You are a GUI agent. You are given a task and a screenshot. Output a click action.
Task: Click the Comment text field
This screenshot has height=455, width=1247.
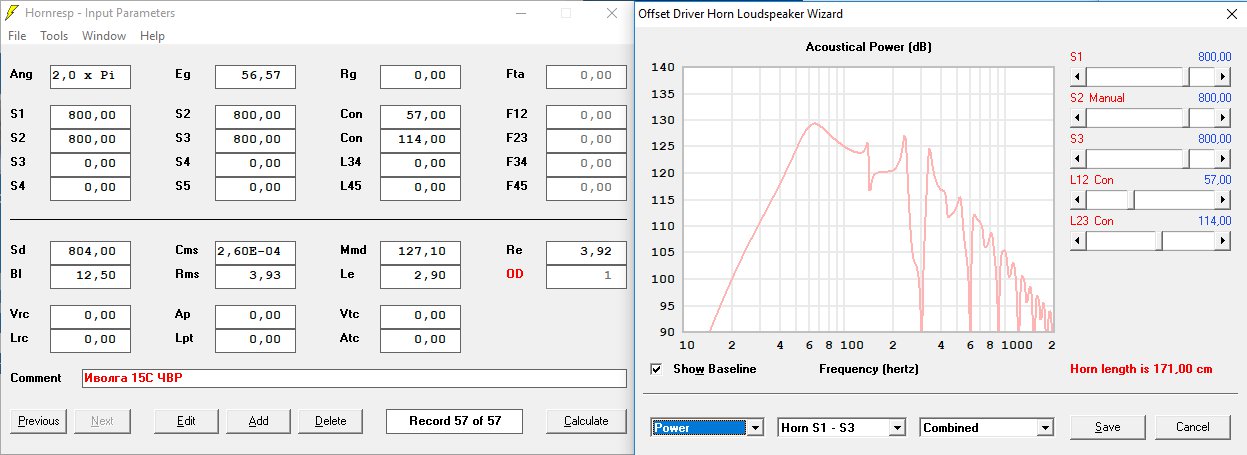354,378
